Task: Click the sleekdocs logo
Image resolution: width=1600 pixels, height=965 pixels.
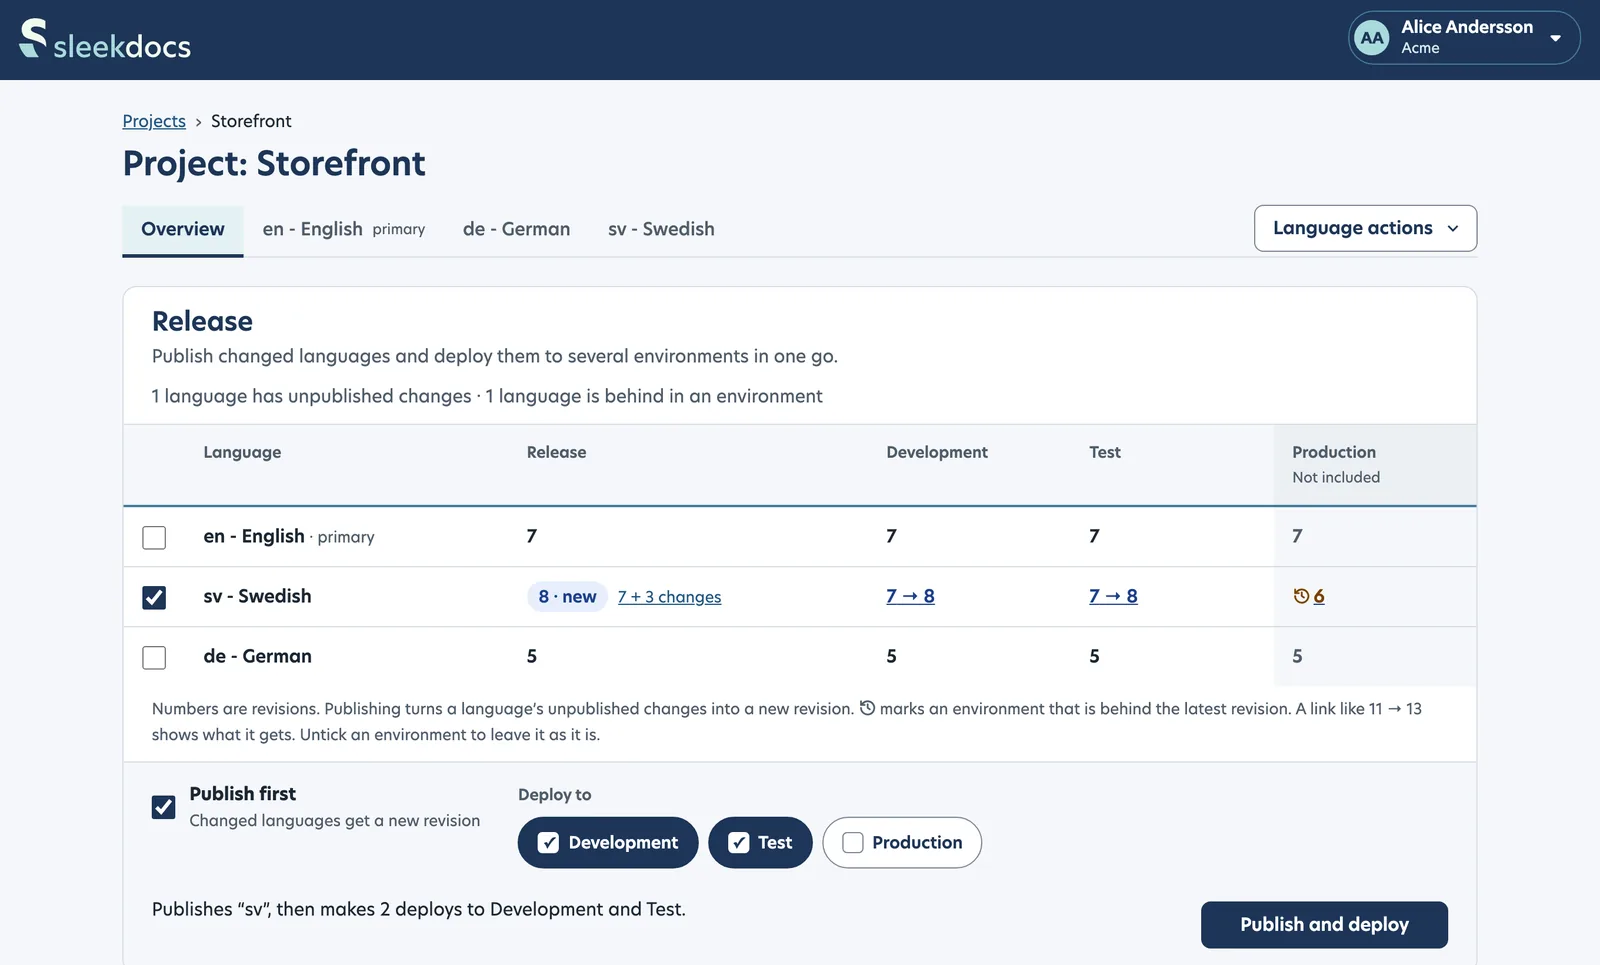Action: tap(105, 40)
